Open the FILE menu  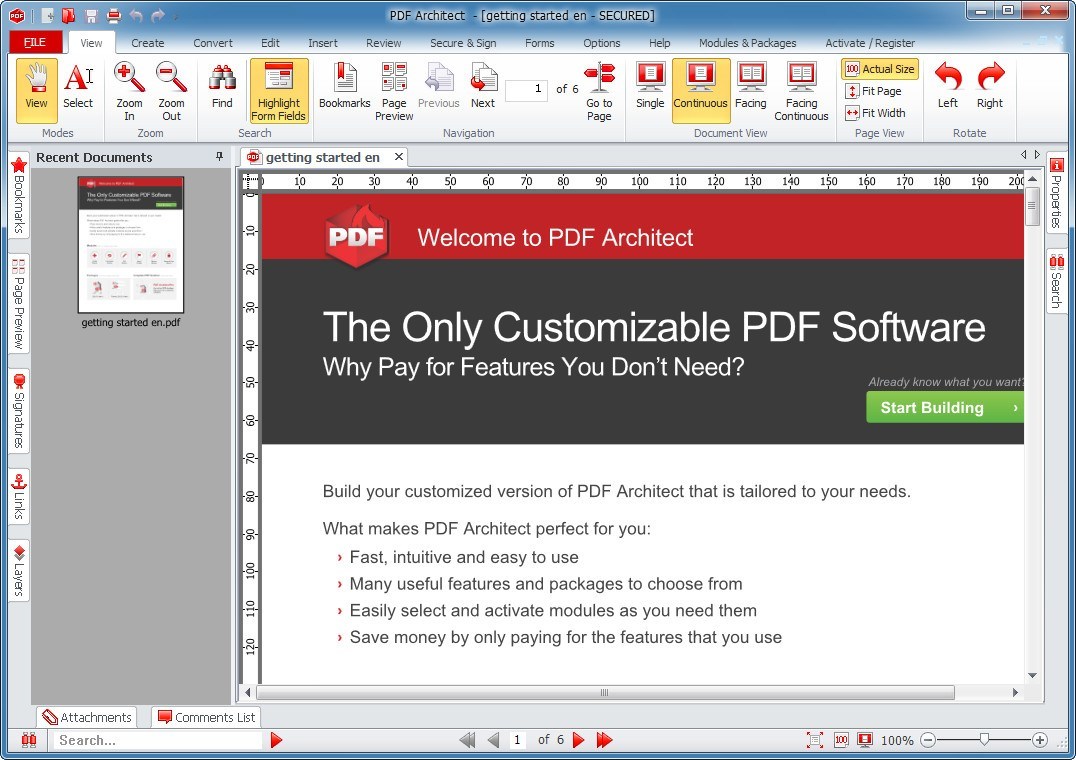click(x=34, y=42)
